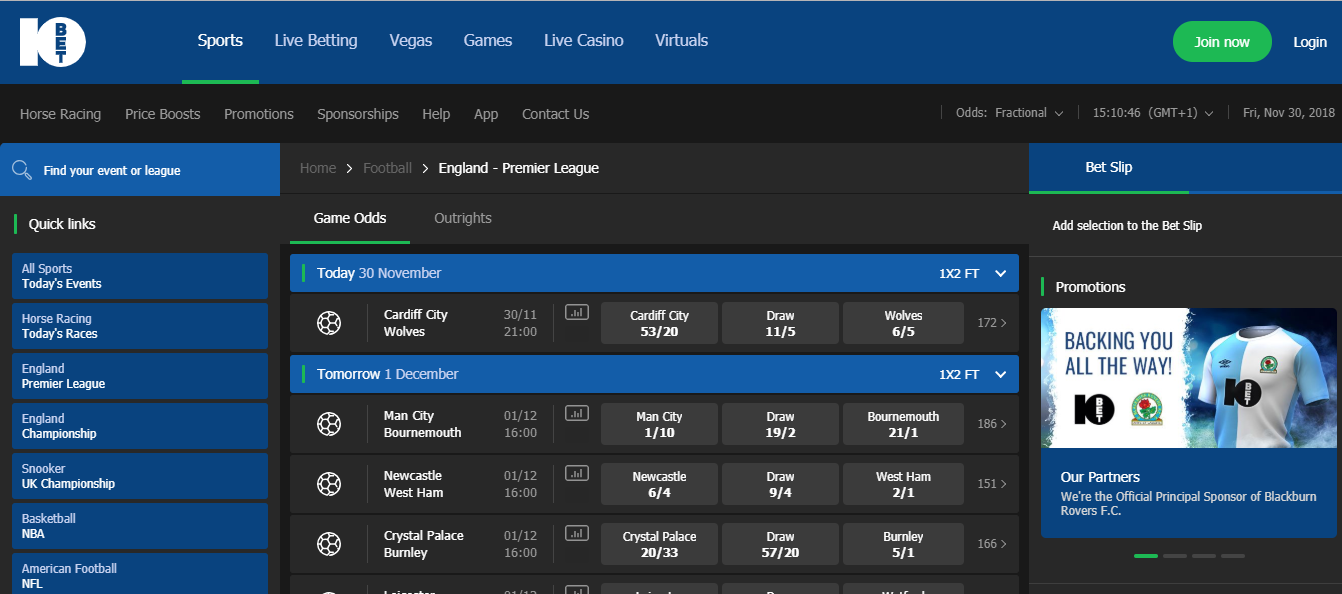Screen dimensions: 1342x594
Task: Switch to Live Betting
Action: (x=316, y=41)
